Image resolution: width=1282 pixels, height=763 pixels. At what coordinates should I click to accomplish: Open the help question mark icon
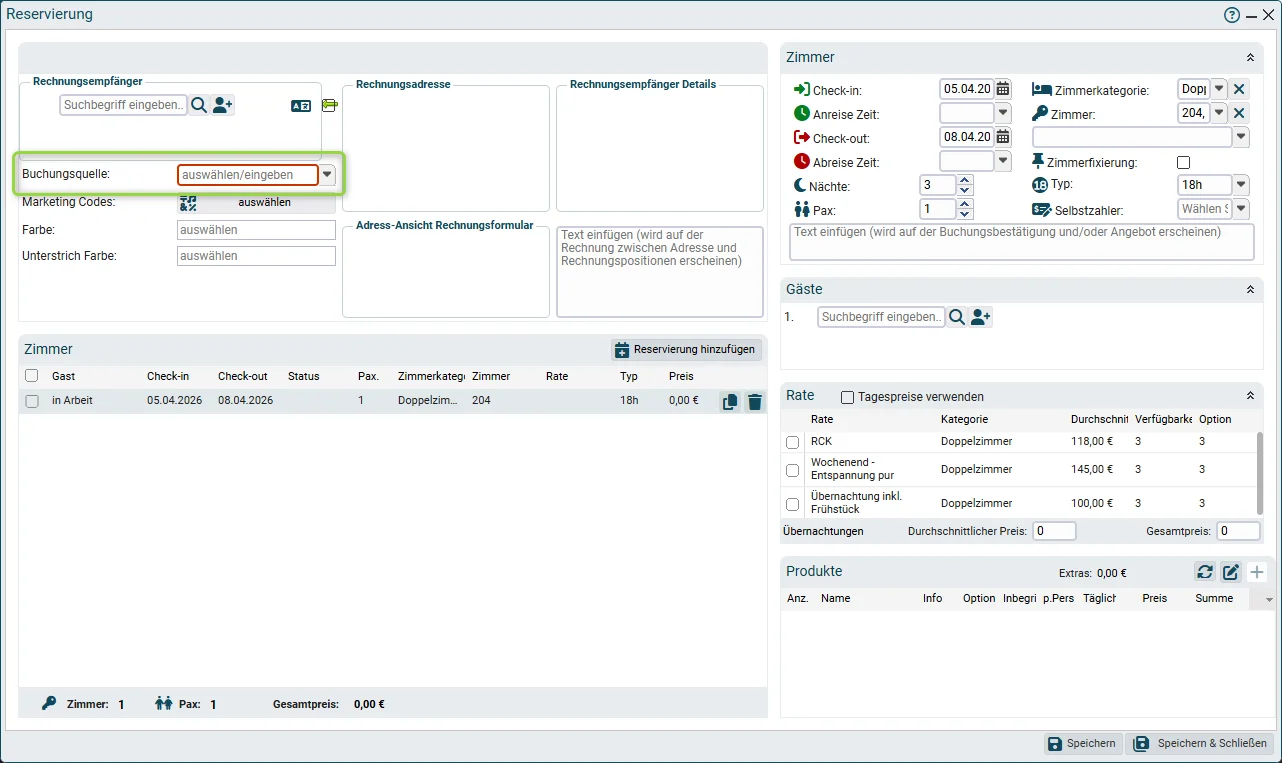point(1232,15)
